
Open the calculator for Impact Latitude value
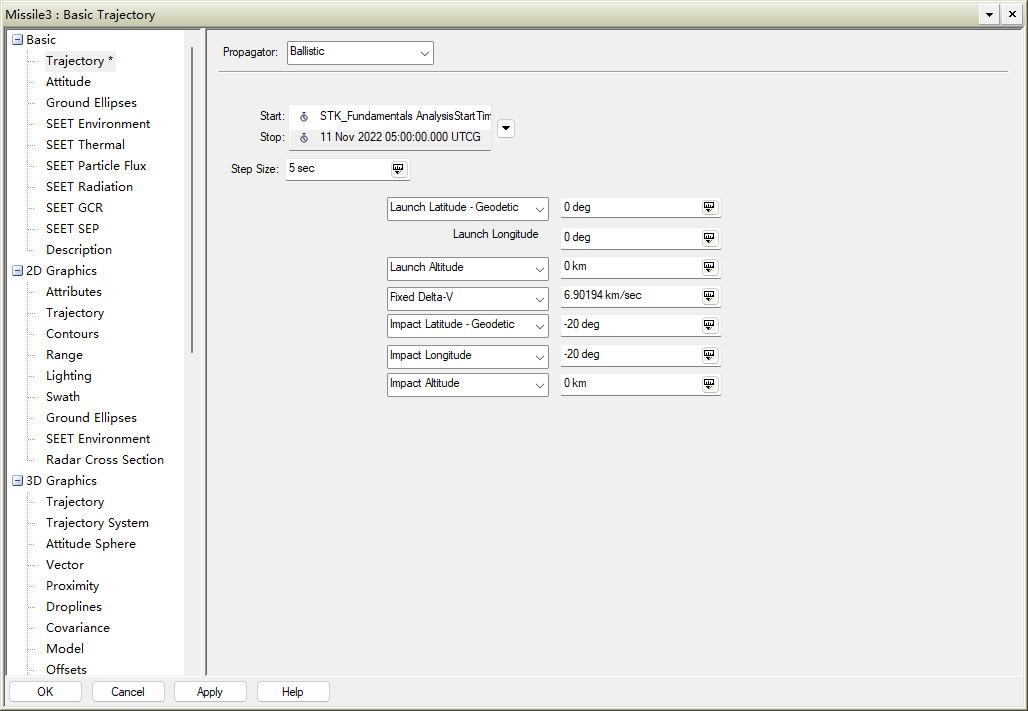click(709, 324)
